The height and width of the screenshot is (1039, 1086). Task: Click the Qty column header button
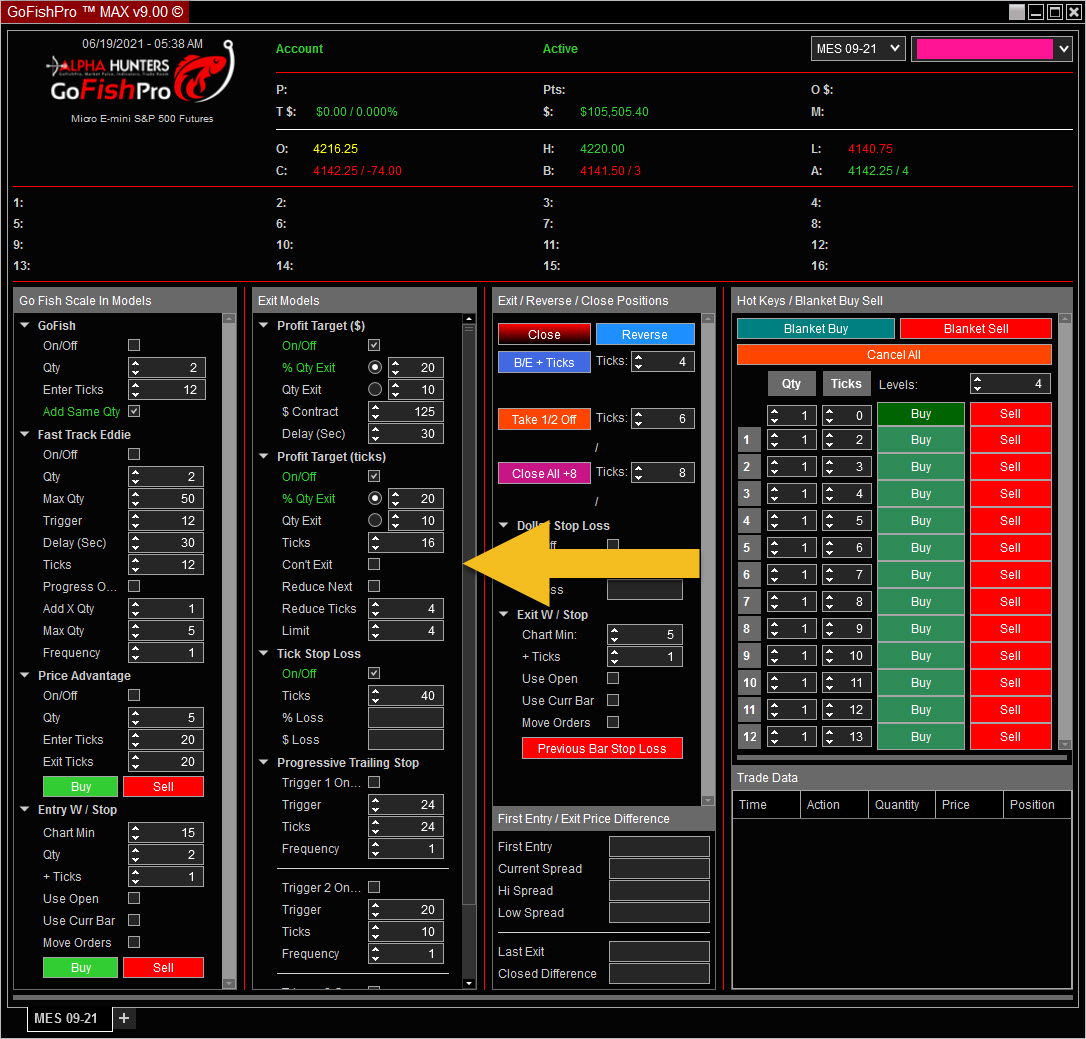pyautogui.click(x=791, y=384)
